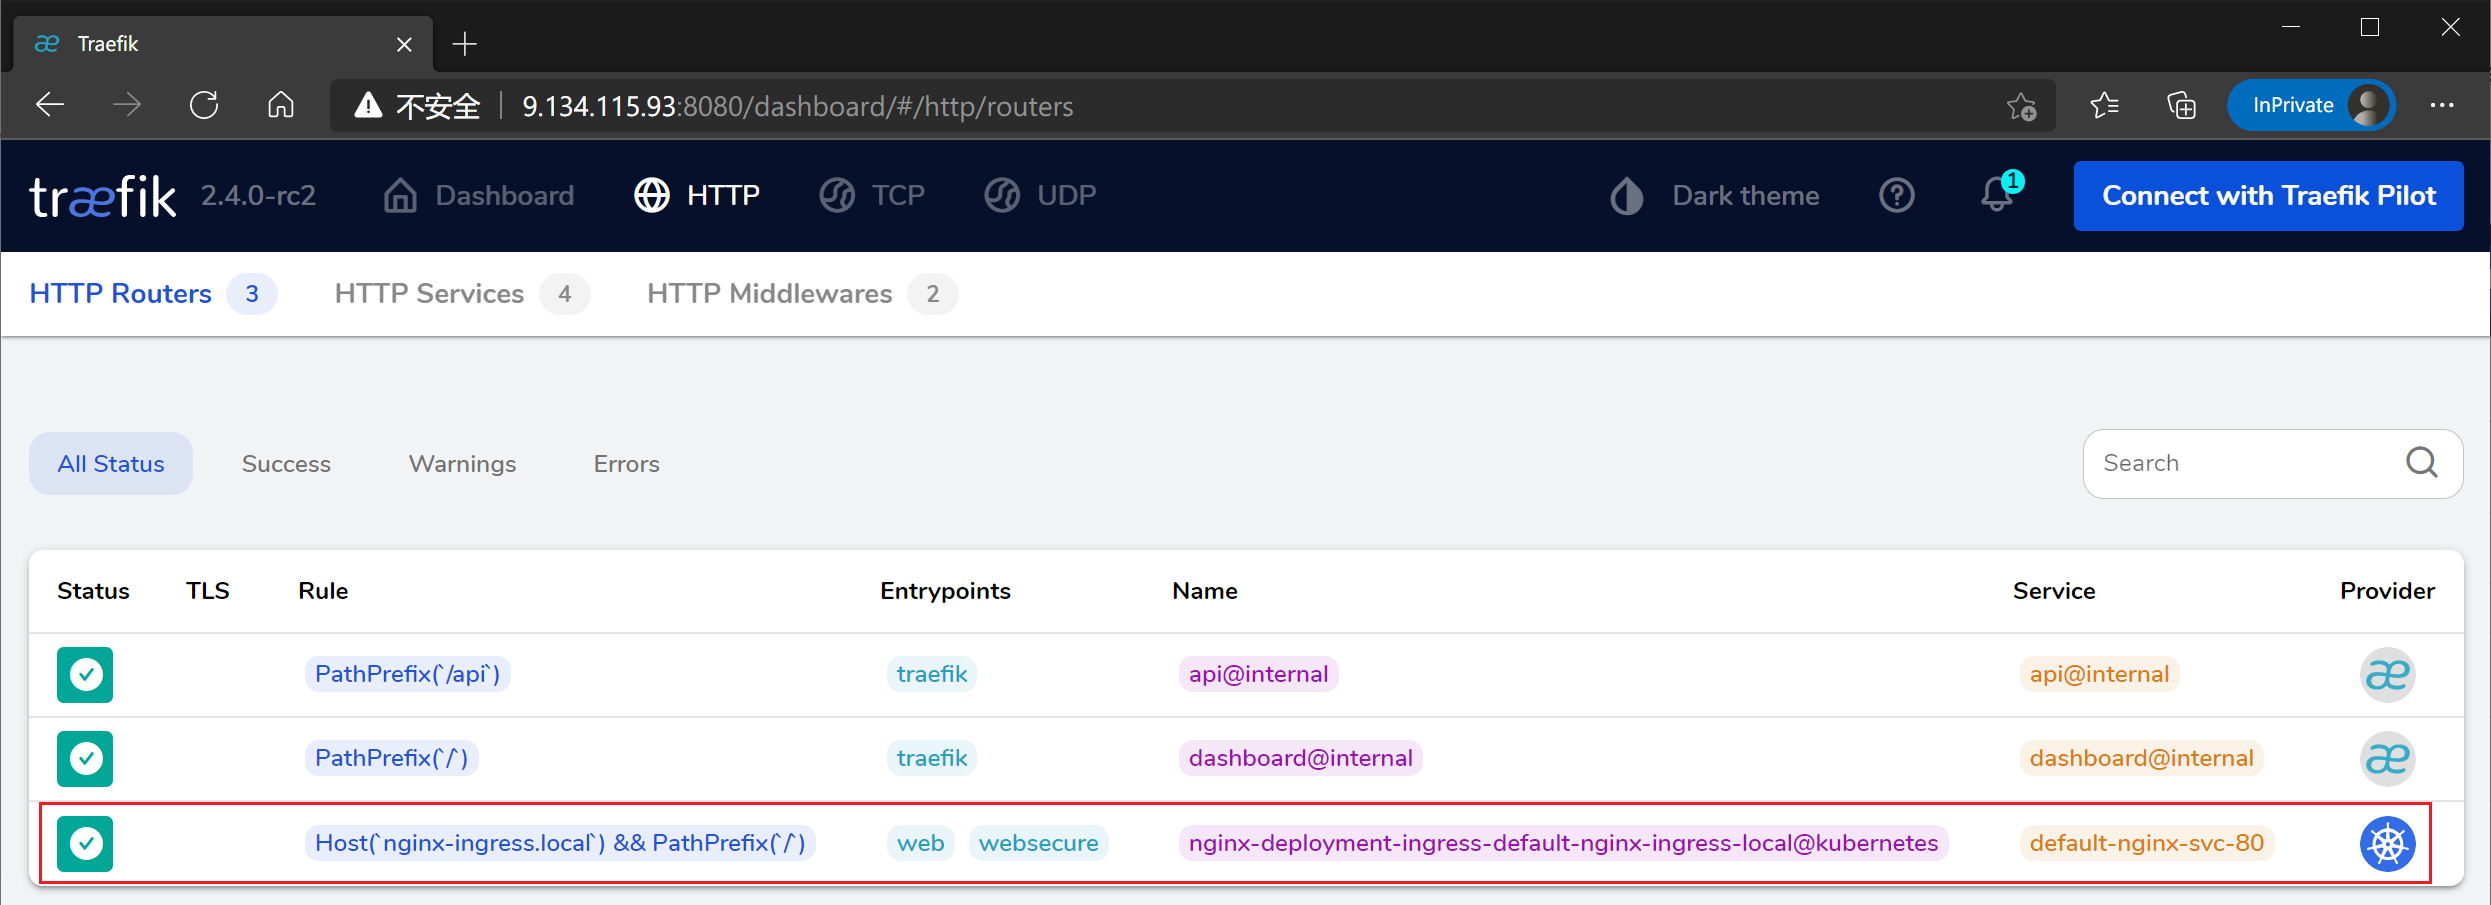
Task: Open the HTTP Middlewares tab
Action: [801, 294]
